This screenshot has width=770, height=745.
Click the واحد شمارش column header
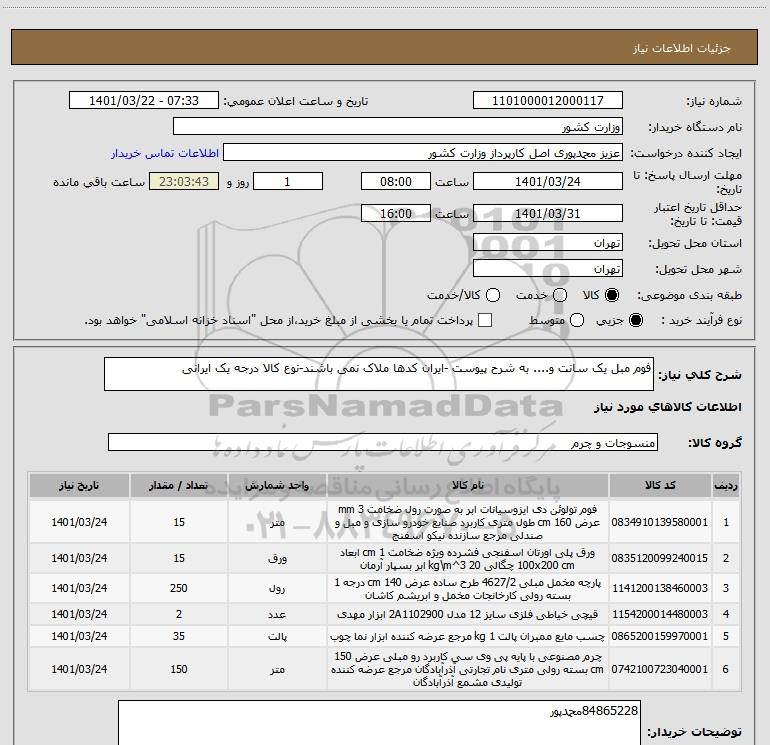pos(277,486)
